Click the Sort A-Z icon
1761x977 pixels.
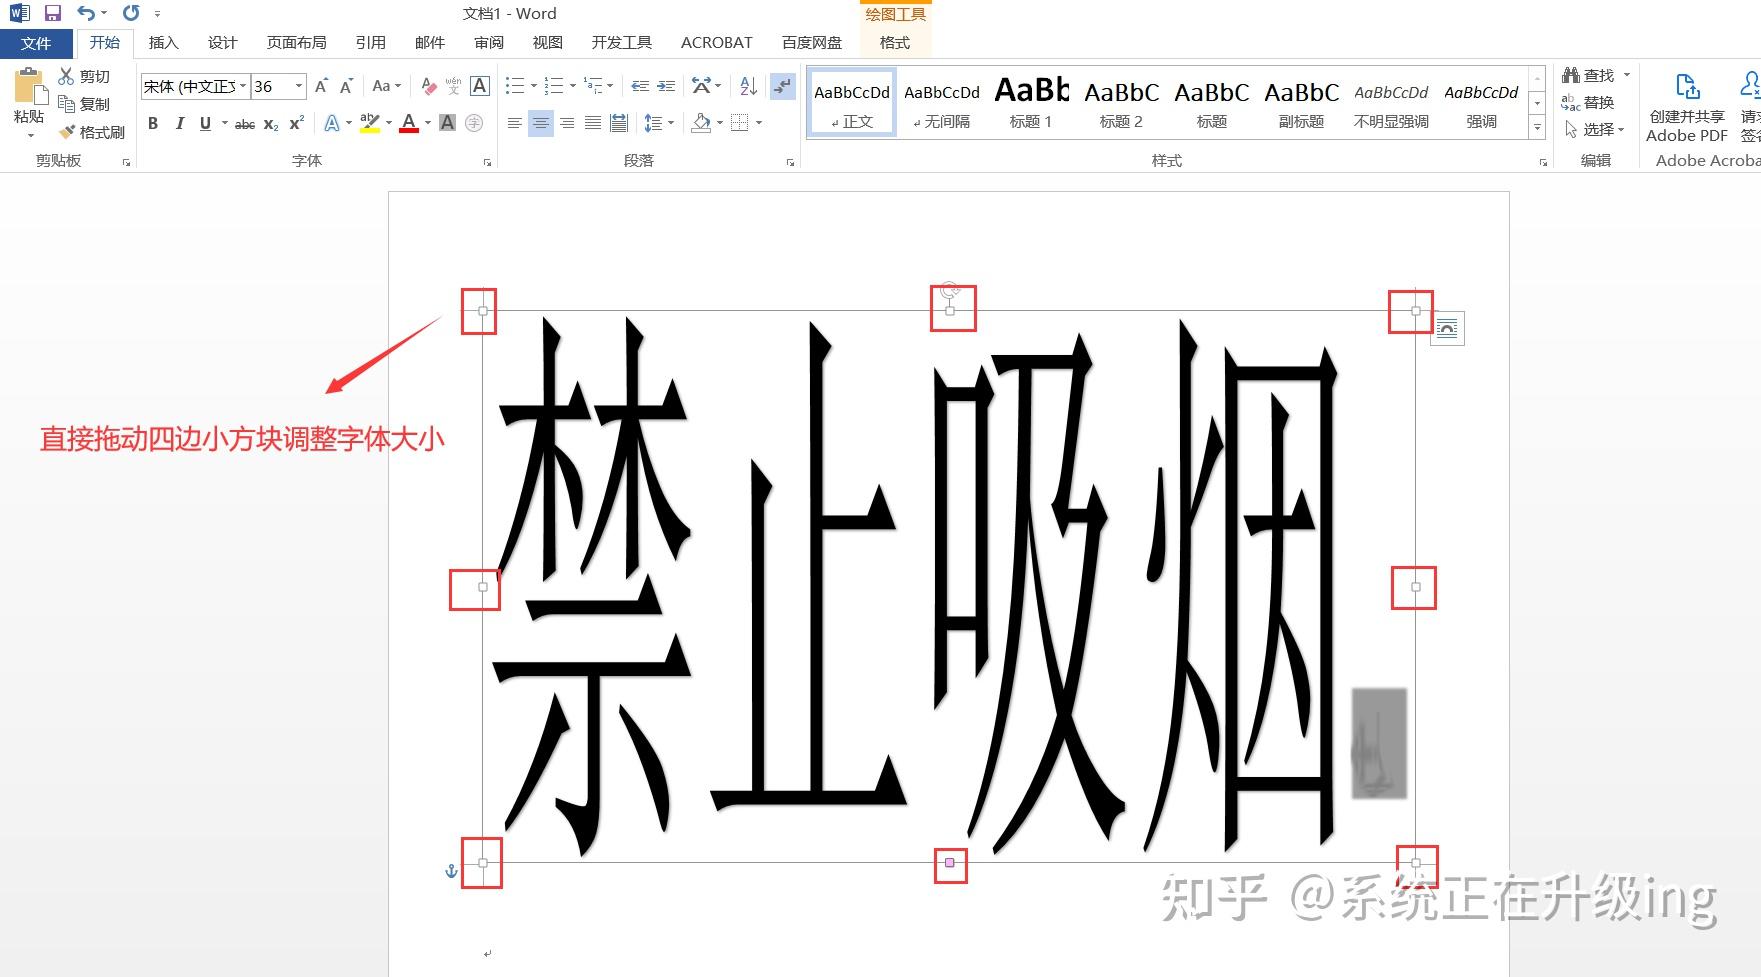[748, 86]
